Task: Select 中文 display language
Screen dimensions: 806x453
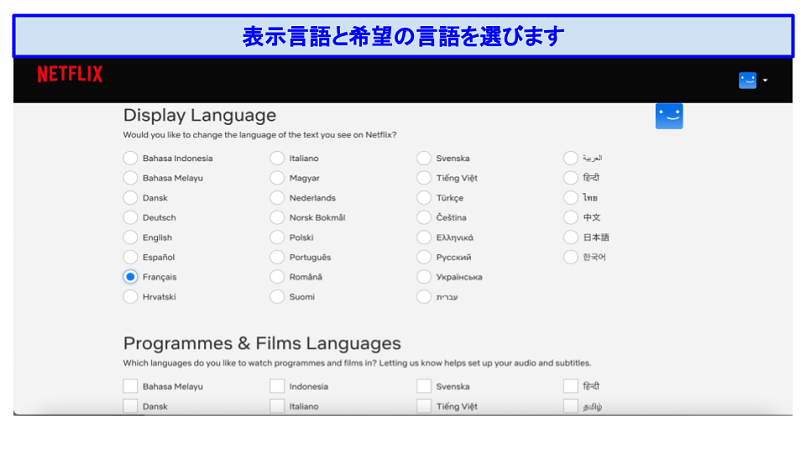Action: click(x=571, y=218)
